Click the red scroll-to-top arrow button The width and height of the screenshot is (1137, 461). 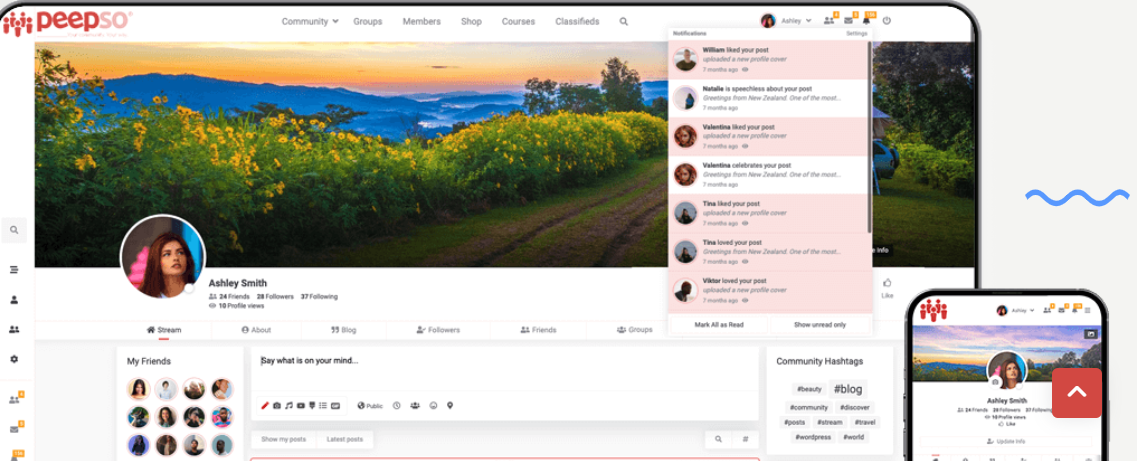1077,393
